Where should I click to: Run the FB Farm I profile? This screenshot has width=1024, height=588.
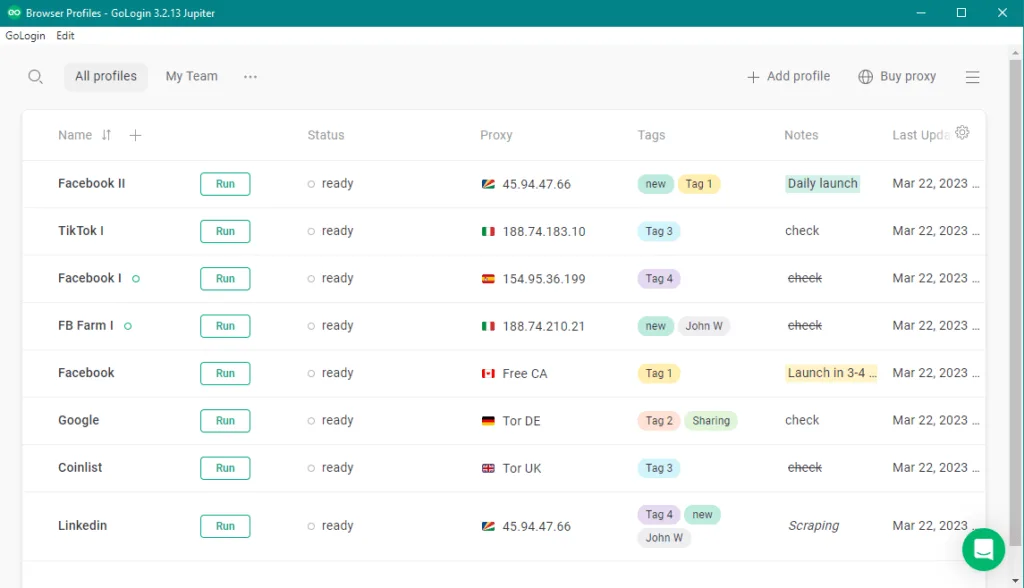tap(225, 326)
